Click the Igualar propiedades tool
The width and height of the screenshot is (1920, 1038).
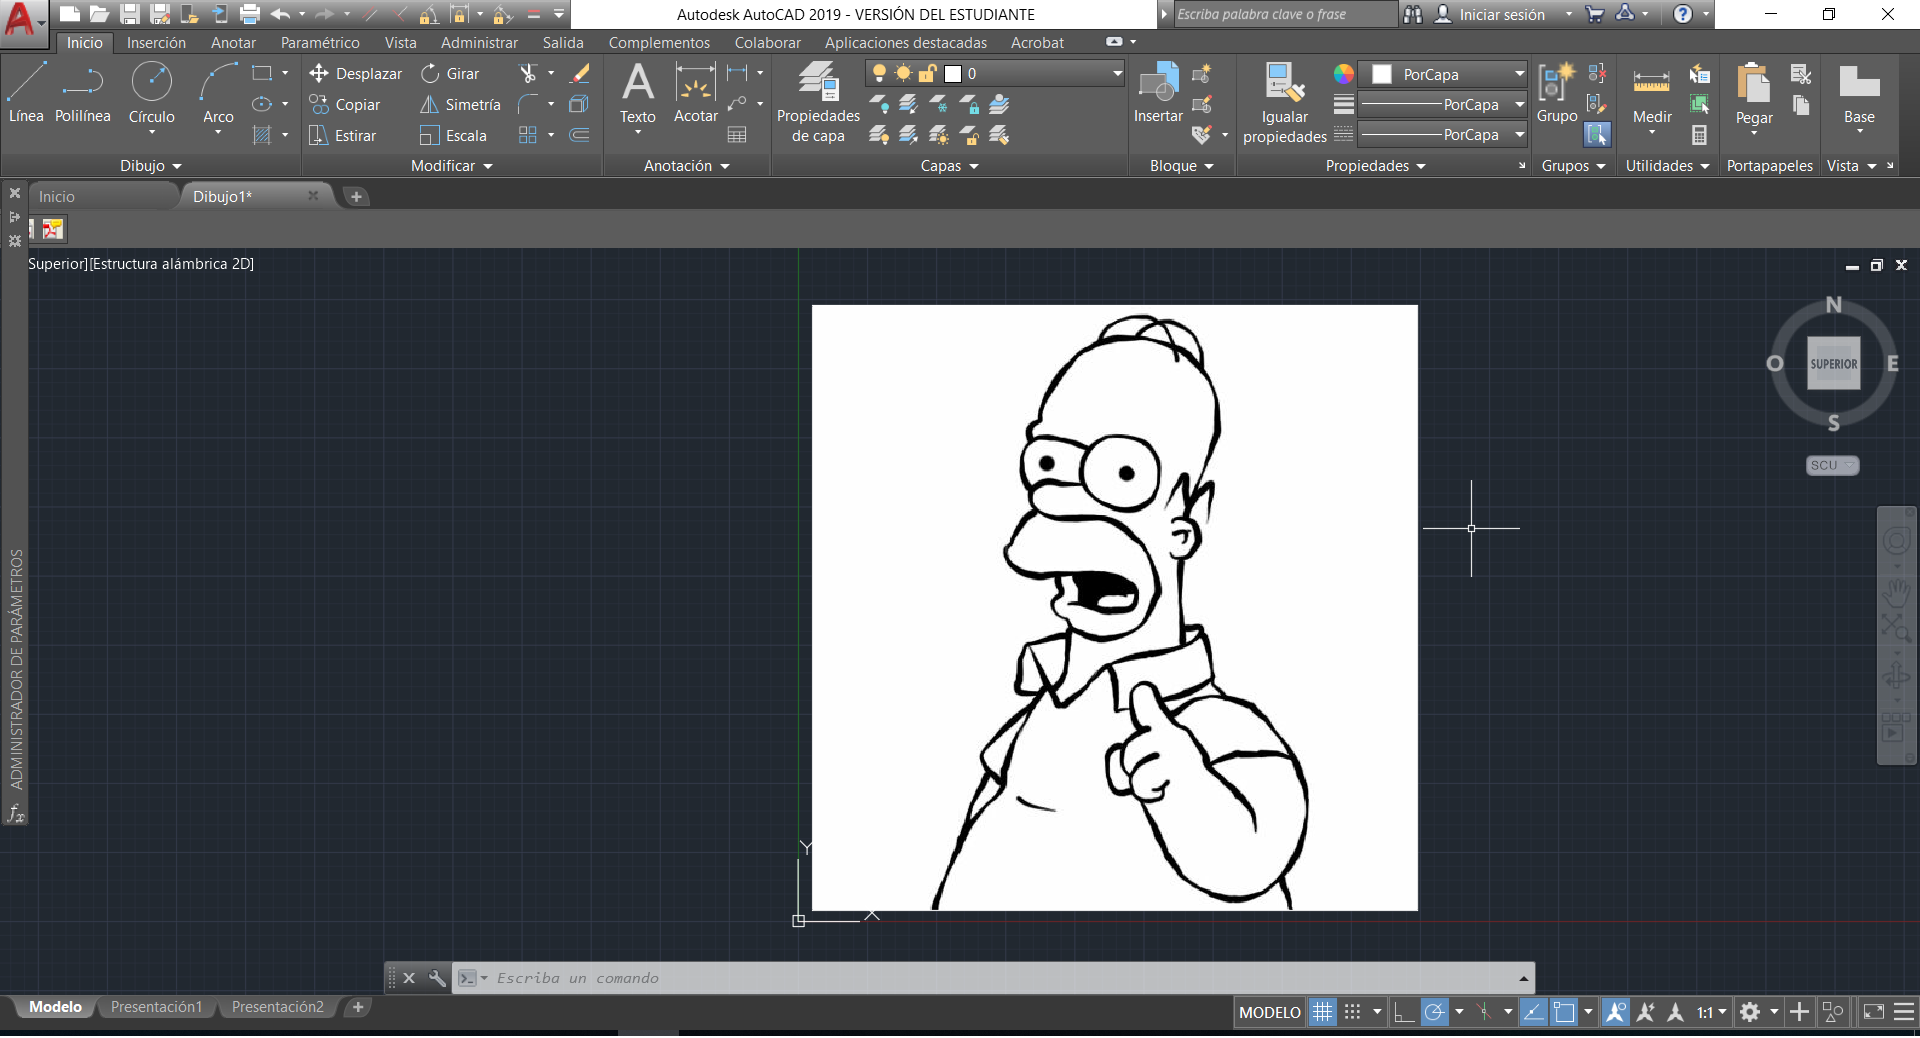tap(1285, 102)
